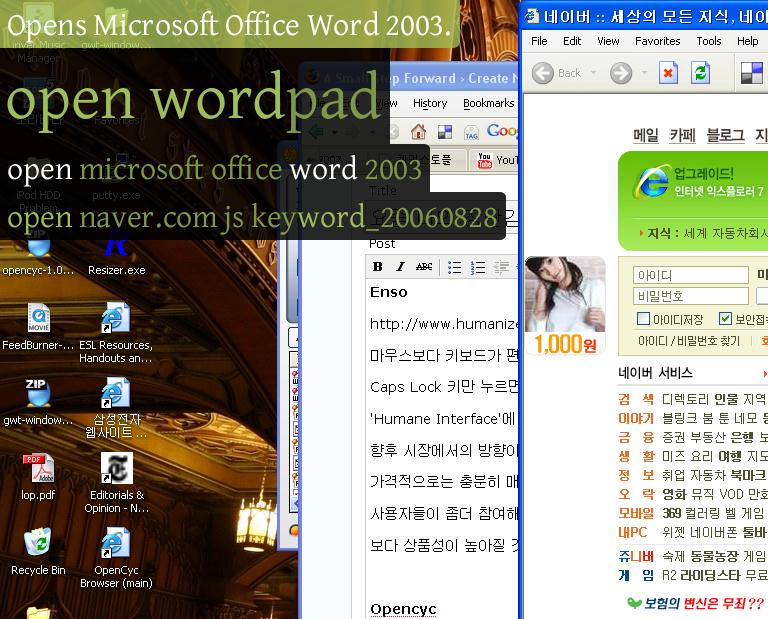Click the 369 link in 모바일 row
The image size is (768, 619).
coord(672,513)
